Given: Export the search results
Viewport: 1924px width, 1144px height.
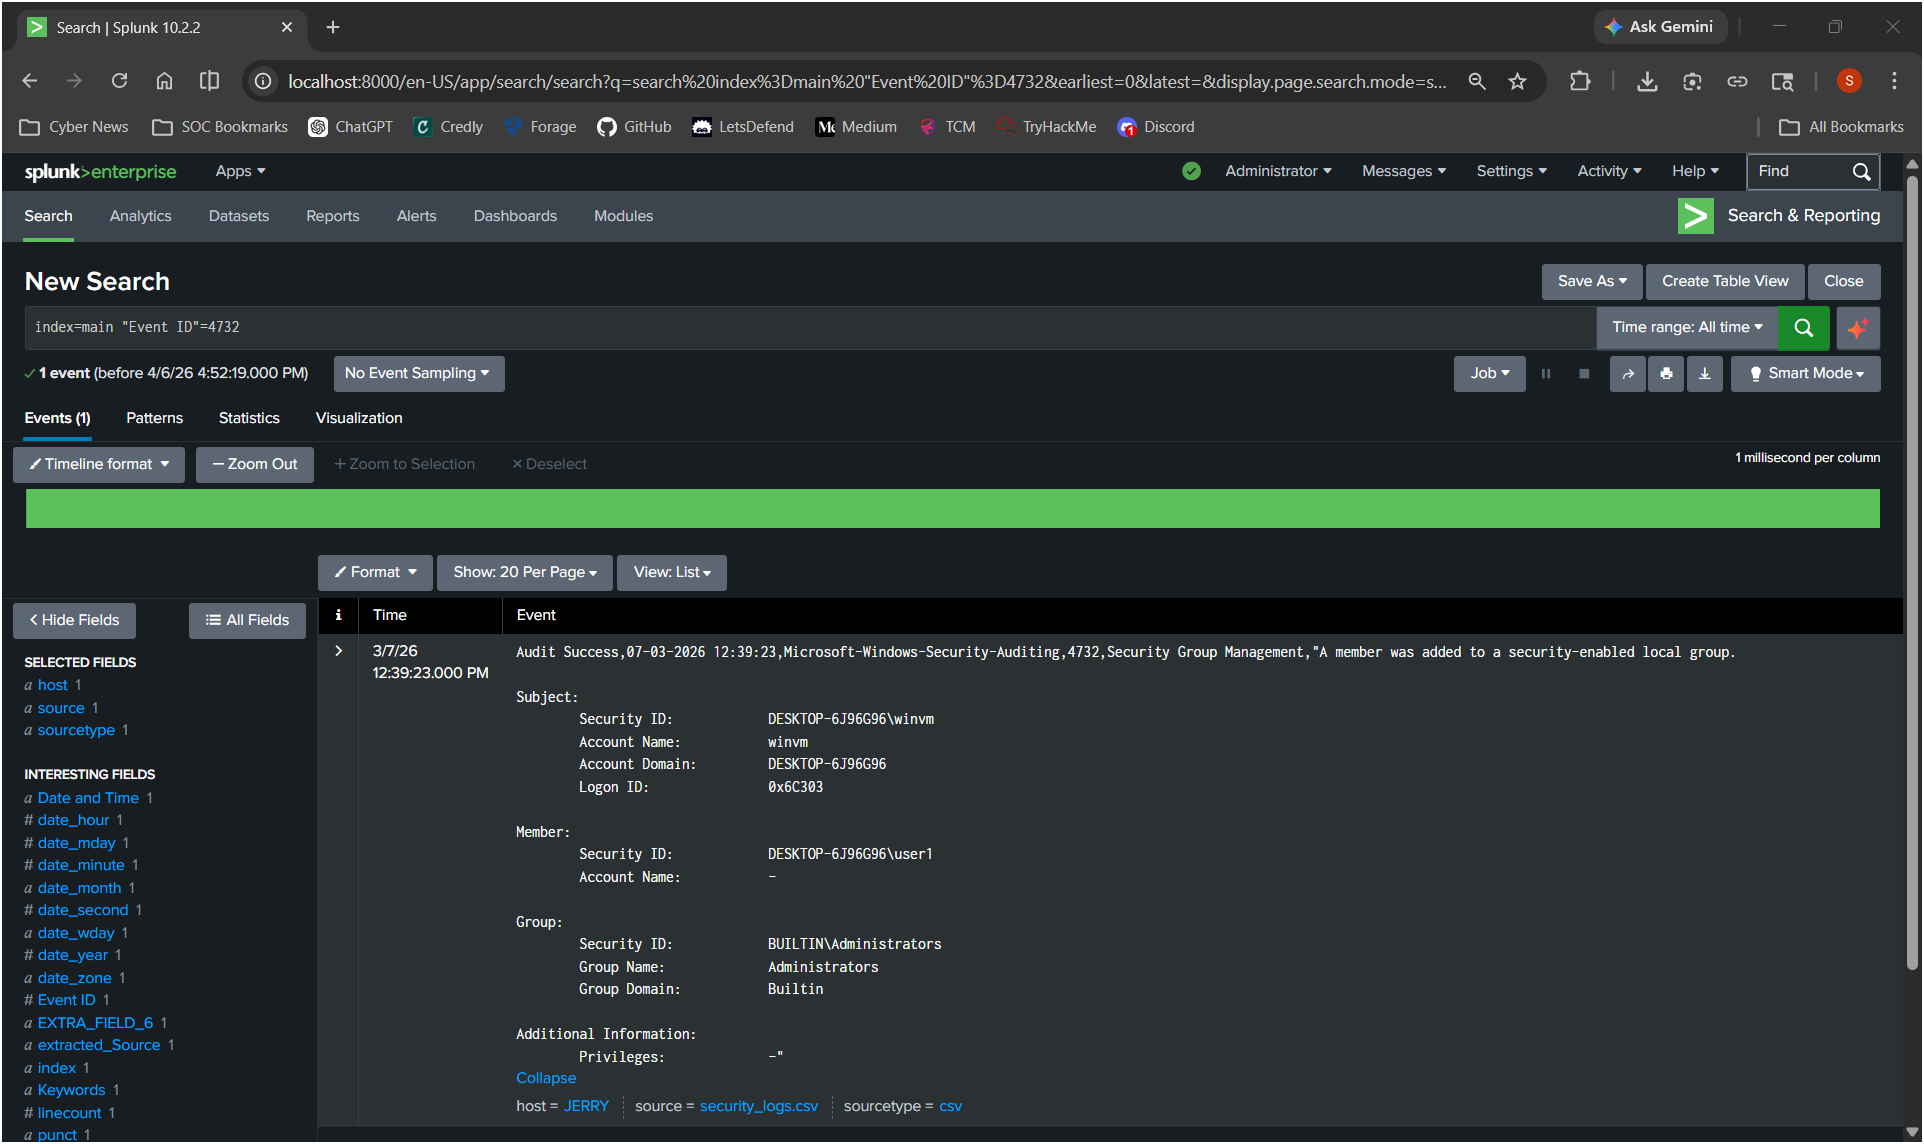Looking at the screenshot, I should [1705, 373].
